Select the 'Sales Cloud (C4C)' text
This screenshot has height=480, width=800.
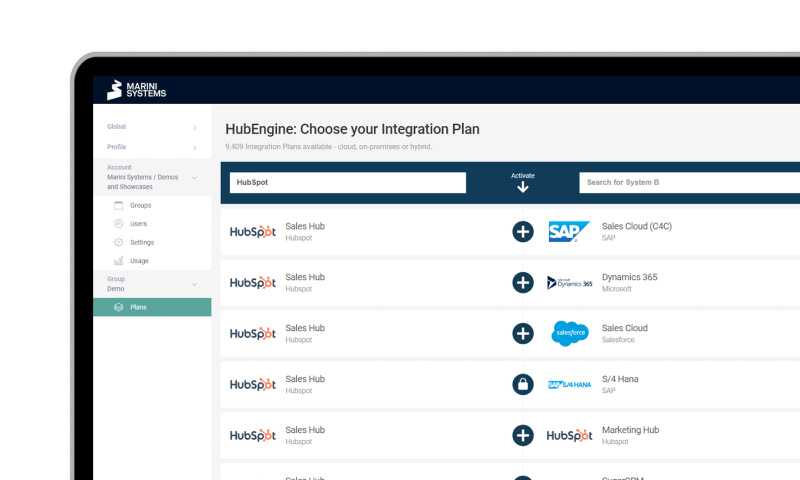point(637,226)
